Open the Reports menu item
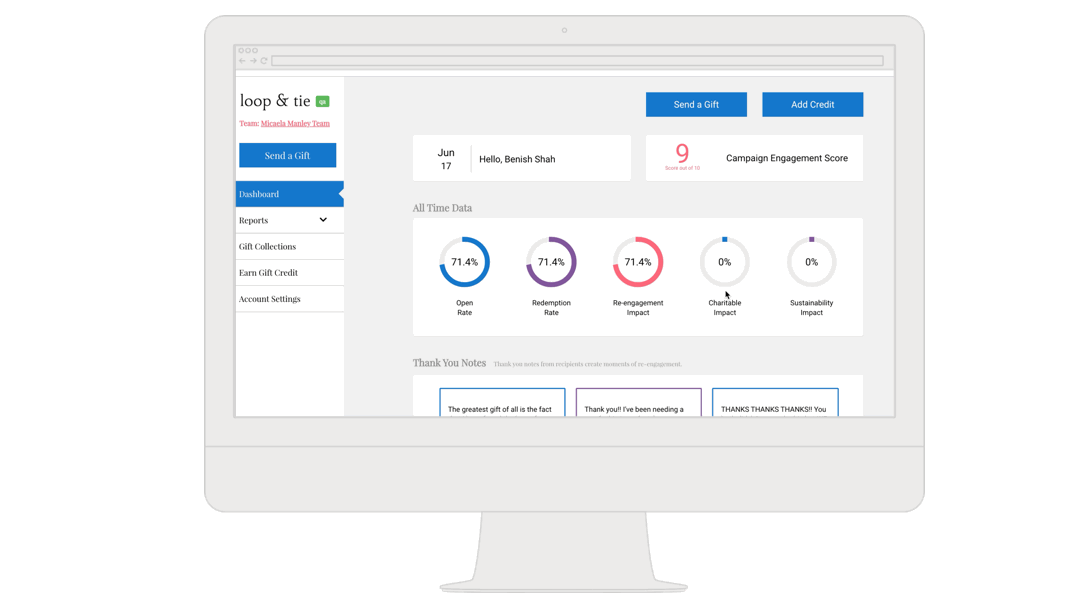The width and height of the screenshot is (1080, 608). [289, 220]
